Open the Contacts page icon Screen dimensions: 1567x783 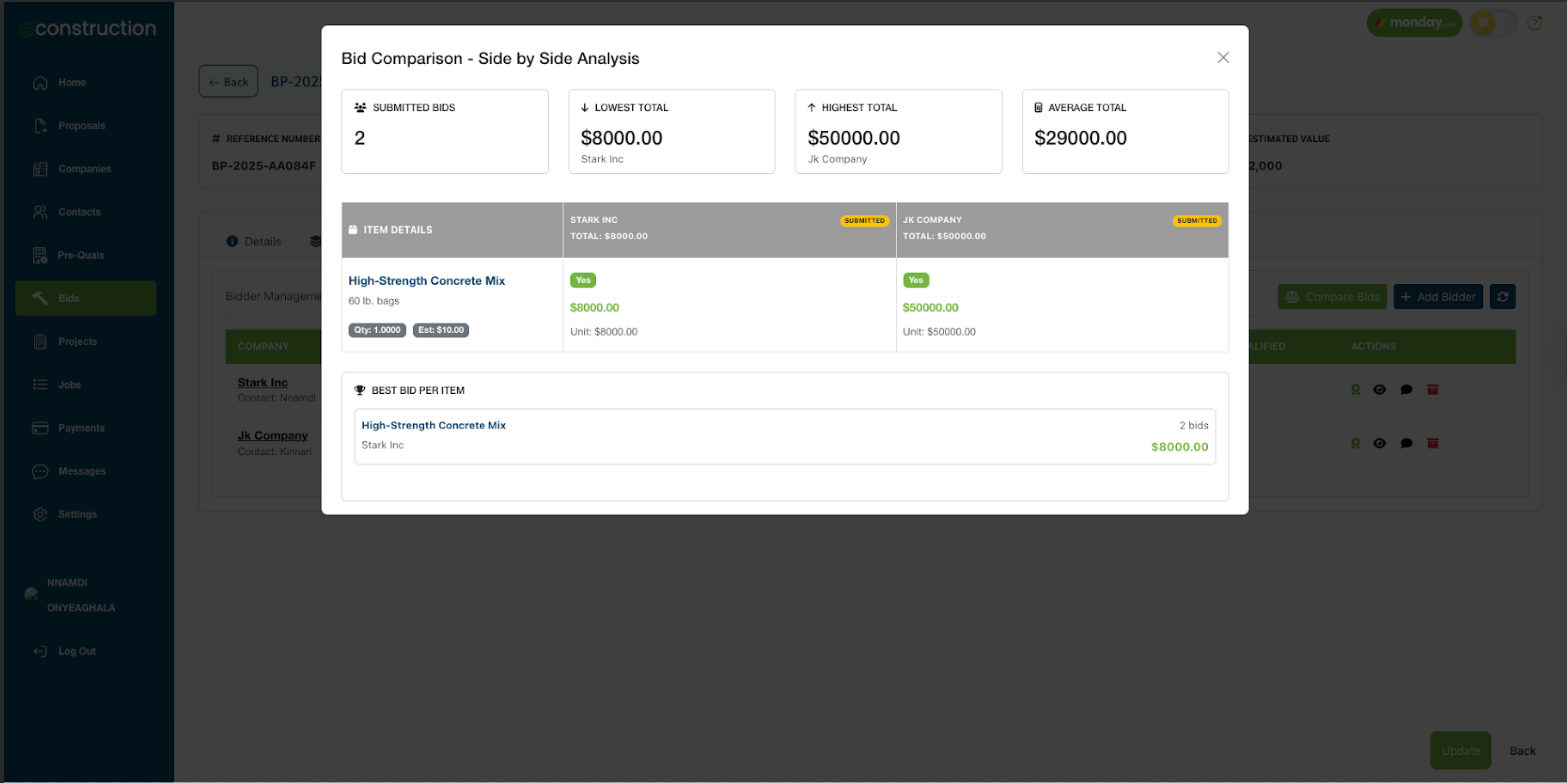coord(40,212)
